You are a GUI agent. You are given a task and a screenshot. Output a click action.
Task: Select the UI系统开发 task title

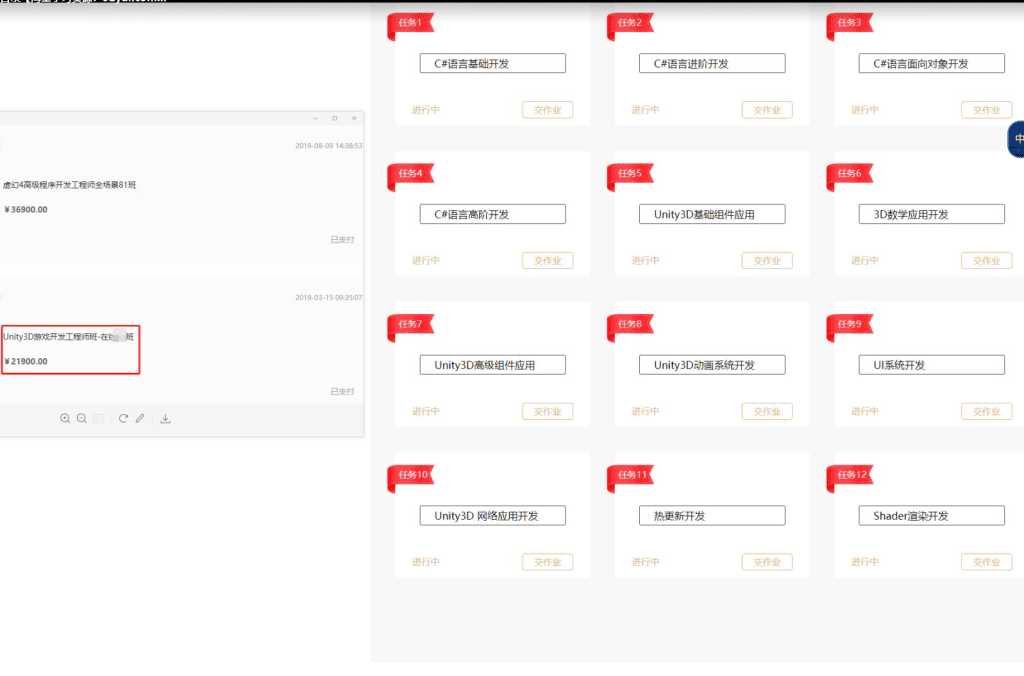coord(931,365)
